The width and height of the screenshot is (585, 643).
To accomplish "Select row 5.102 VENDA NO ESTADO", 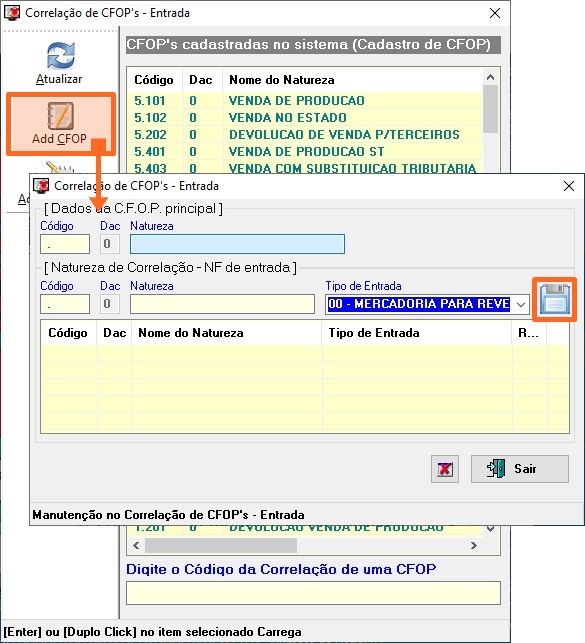I will click(304, 118).
